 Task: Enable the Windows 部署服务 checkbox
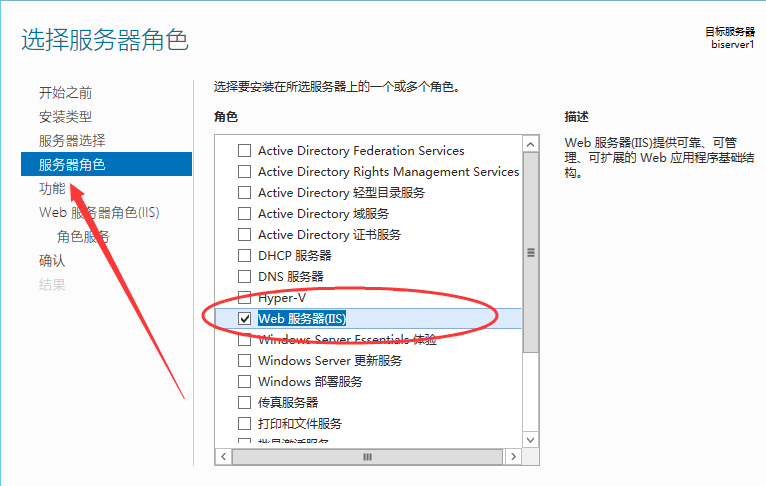244,381
